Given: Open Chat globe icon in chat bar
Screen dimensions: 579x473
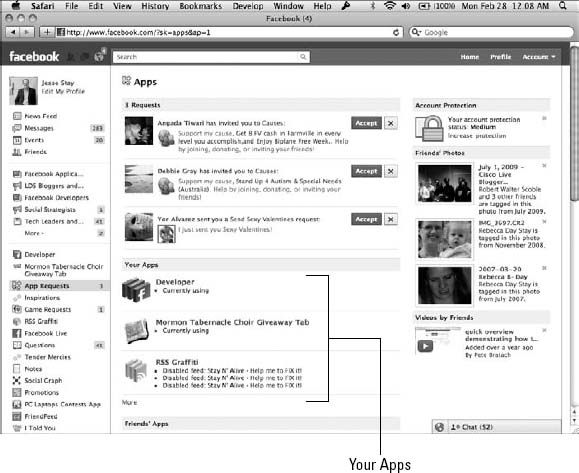Looking at the screenshot, I should point(439,427).
